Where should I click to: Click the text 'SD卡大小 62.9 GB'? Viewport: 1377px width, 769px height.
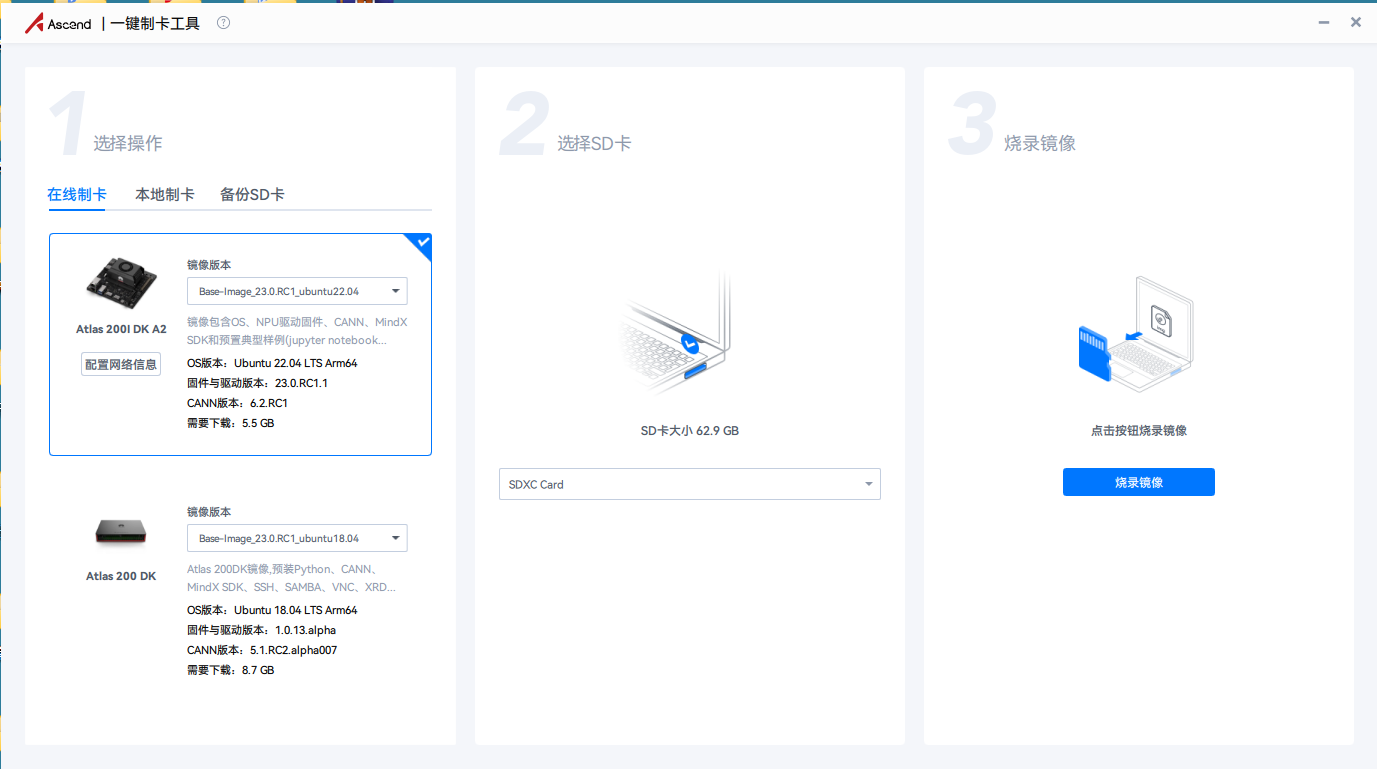click(x=690, y=431)
